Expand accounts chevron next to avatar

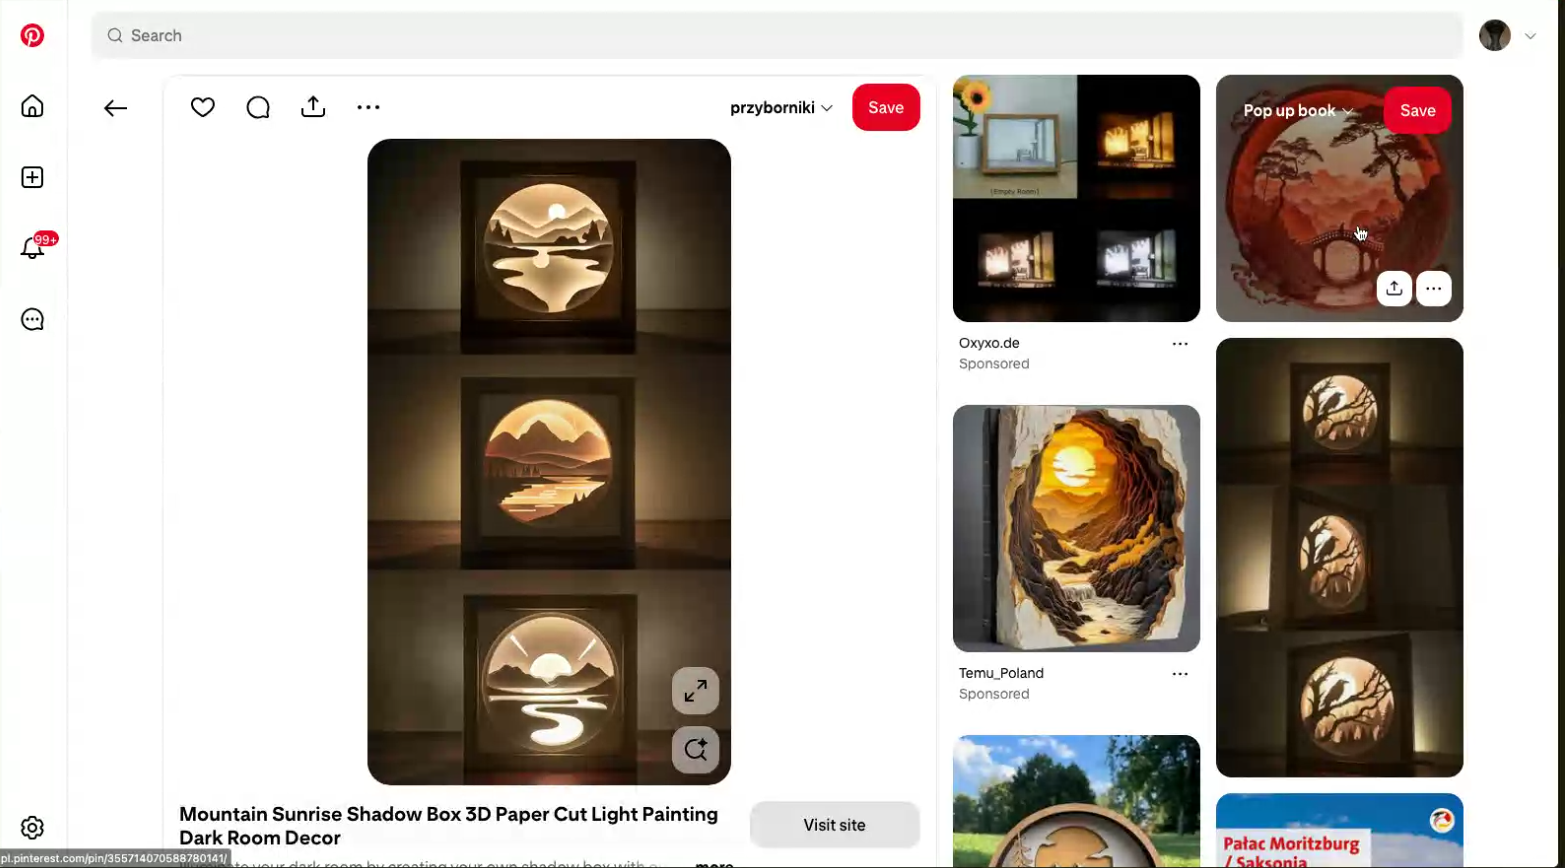pyautogui.click(x=1530, y=36)
